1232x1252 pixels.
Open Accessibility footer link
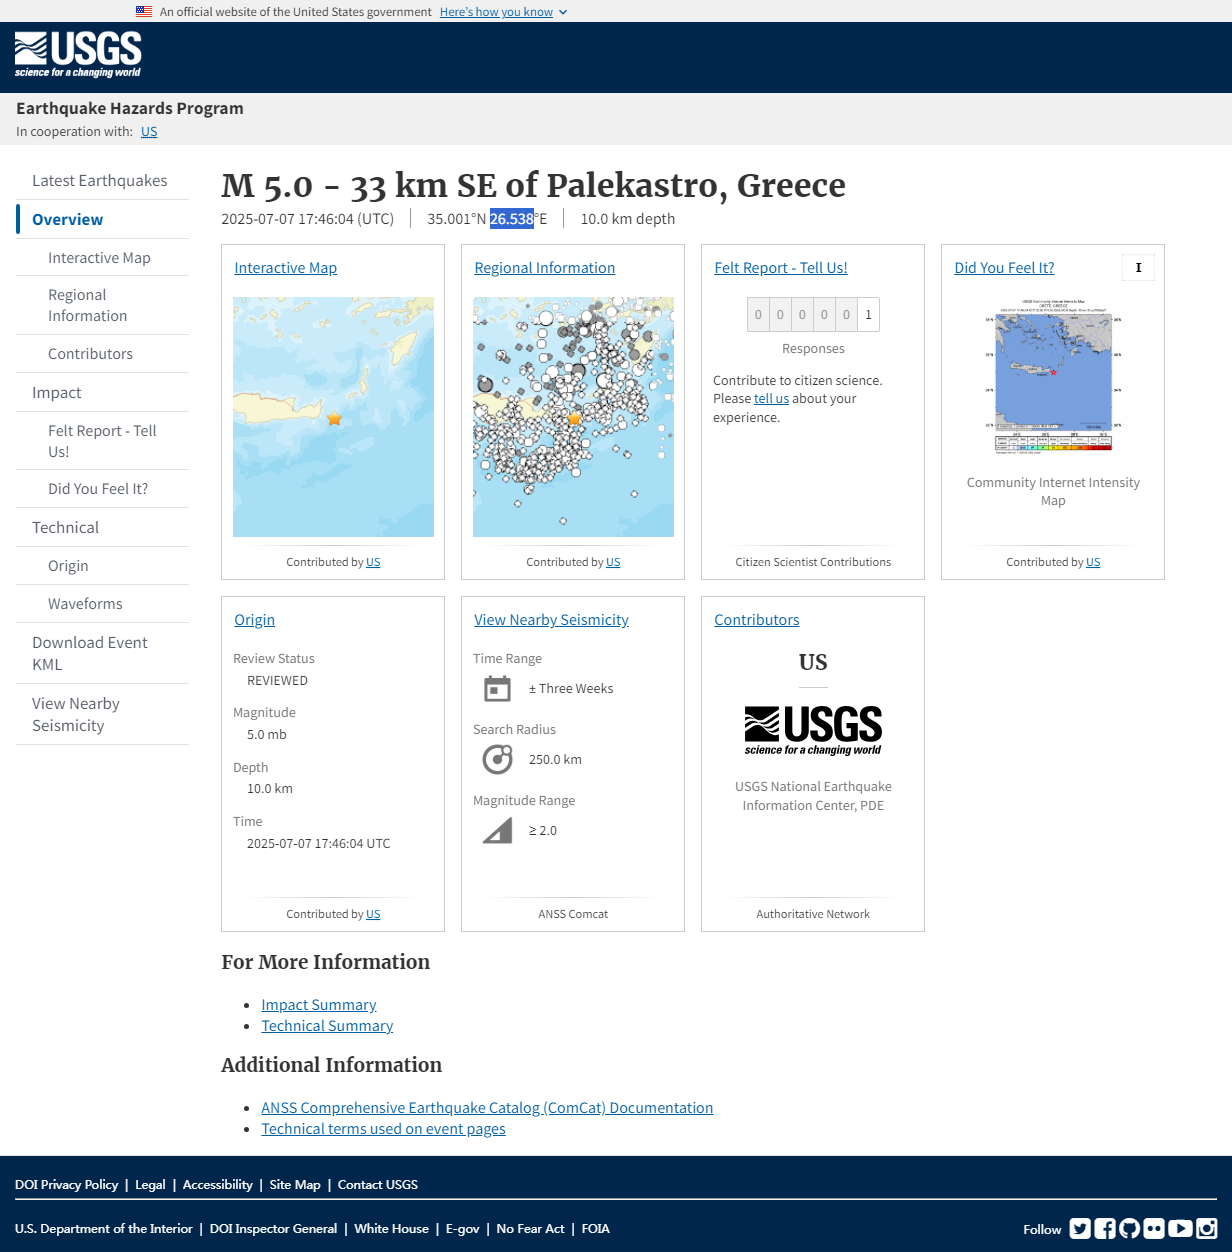tap(217, 1185)
